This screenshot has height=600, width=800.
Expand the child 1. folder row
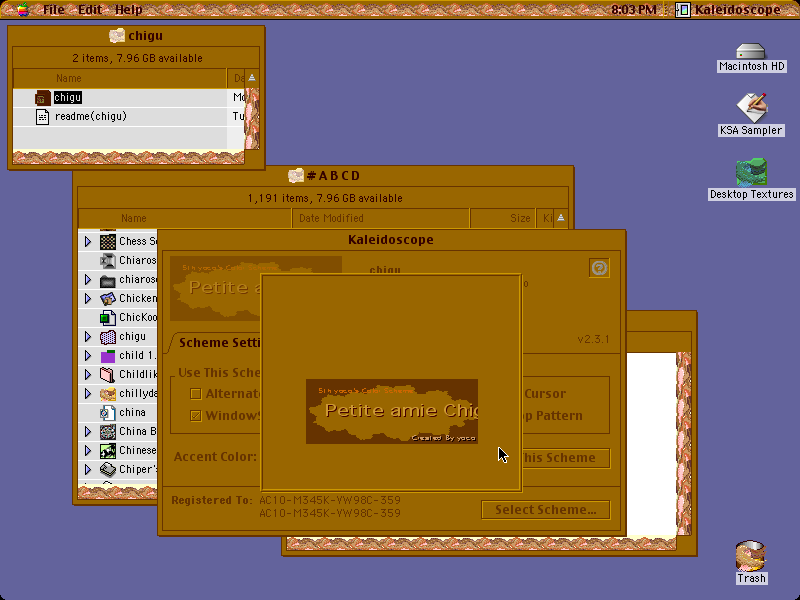(88, 356)
